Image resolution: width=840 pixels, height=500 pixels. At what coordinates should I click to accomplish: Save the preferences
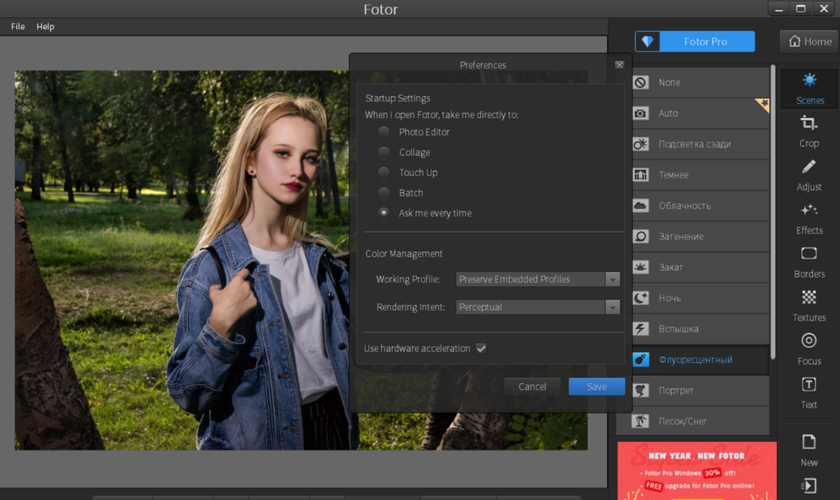pyautogui.click(x=597, y=386)
